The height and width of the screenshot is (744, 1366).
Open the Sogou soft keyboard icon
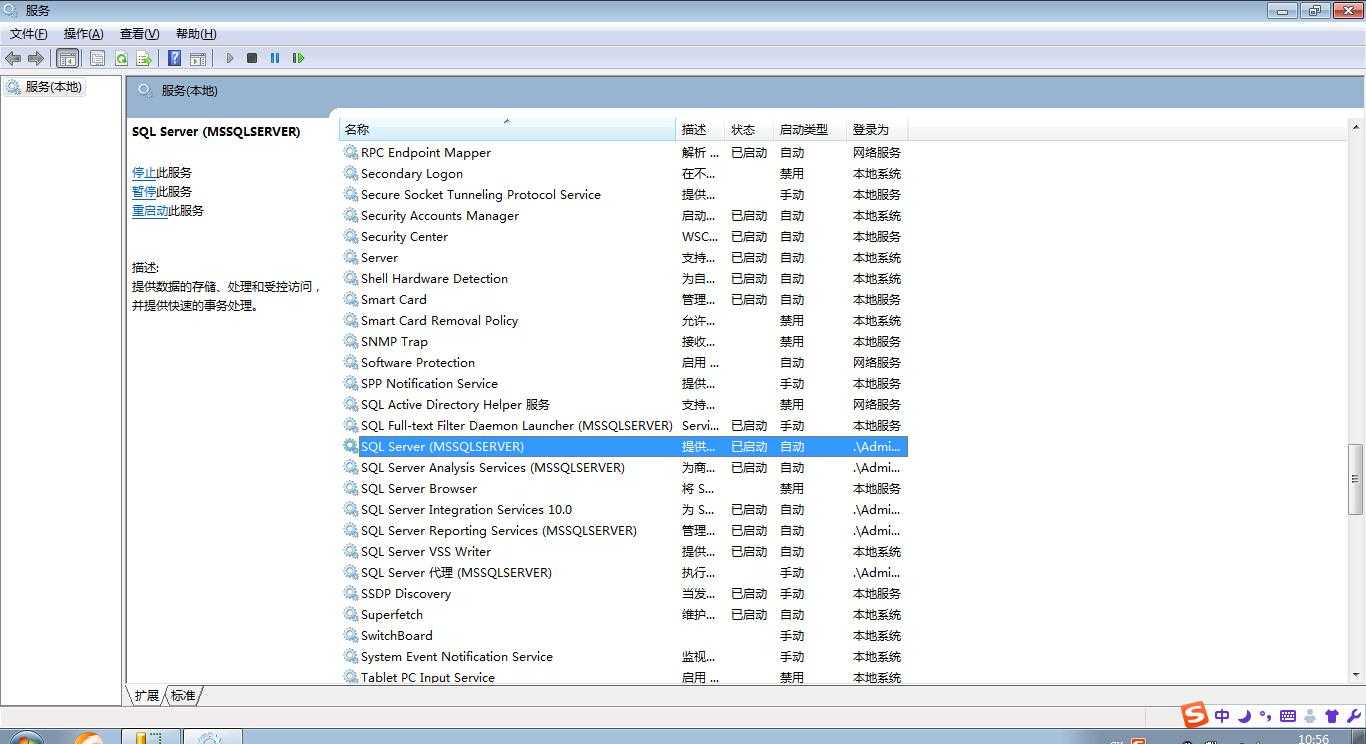point(1288,716)
